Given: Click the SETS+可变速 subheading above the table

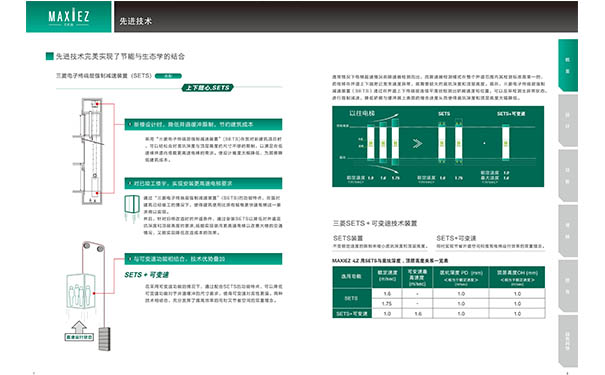Looking at the screenshot, I should click(x=456, y=238).
